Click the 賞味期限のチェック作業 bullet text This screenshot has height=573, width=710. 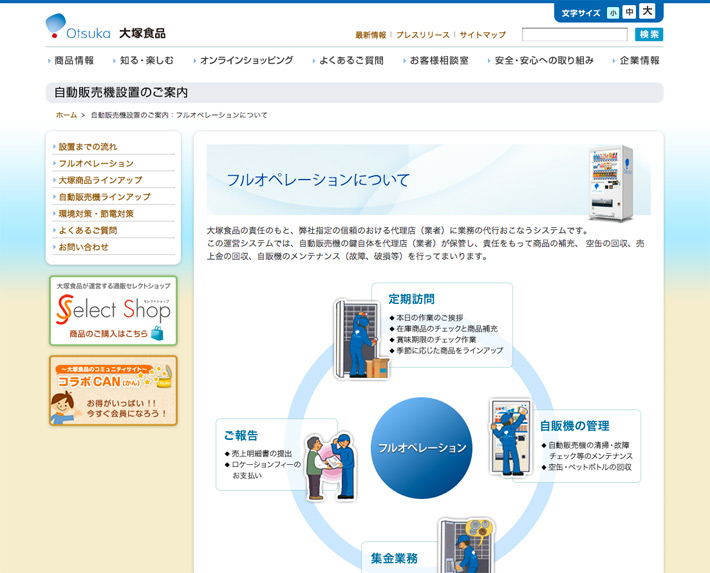436,340
